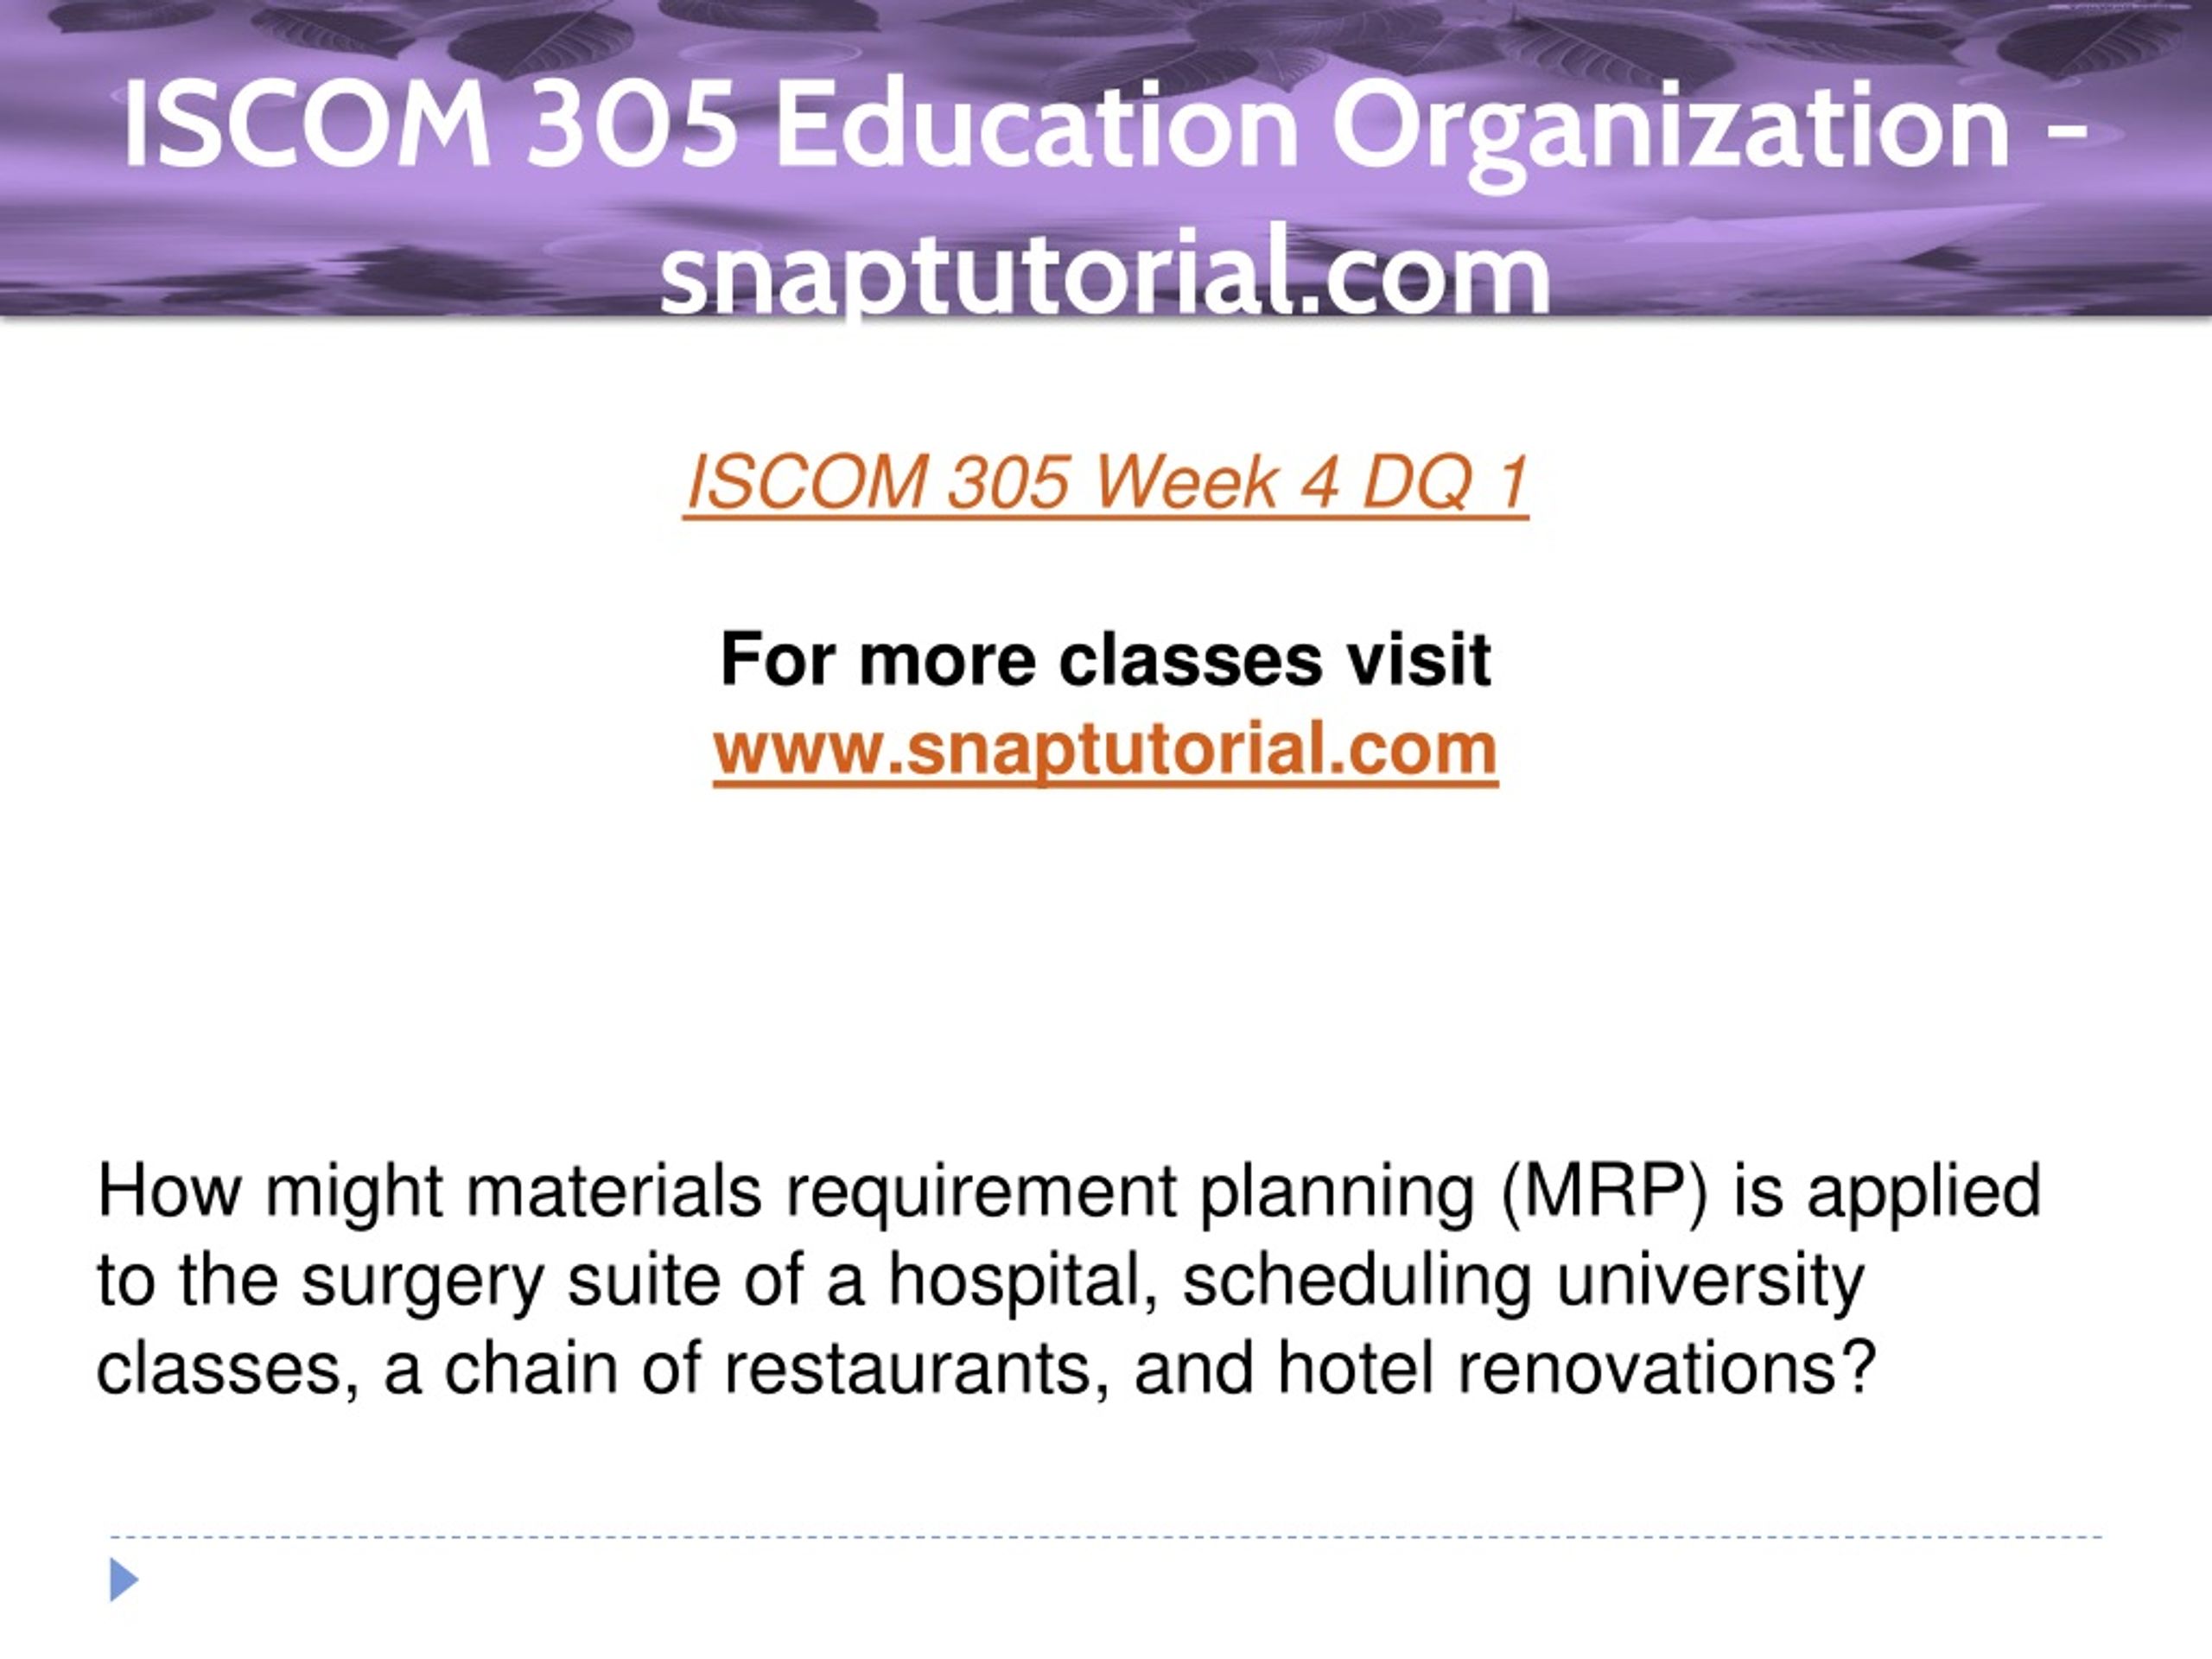Click 'ISCOM' in the header title
The width and height of the screenshot is (2212, 1659).
[307, 128]
